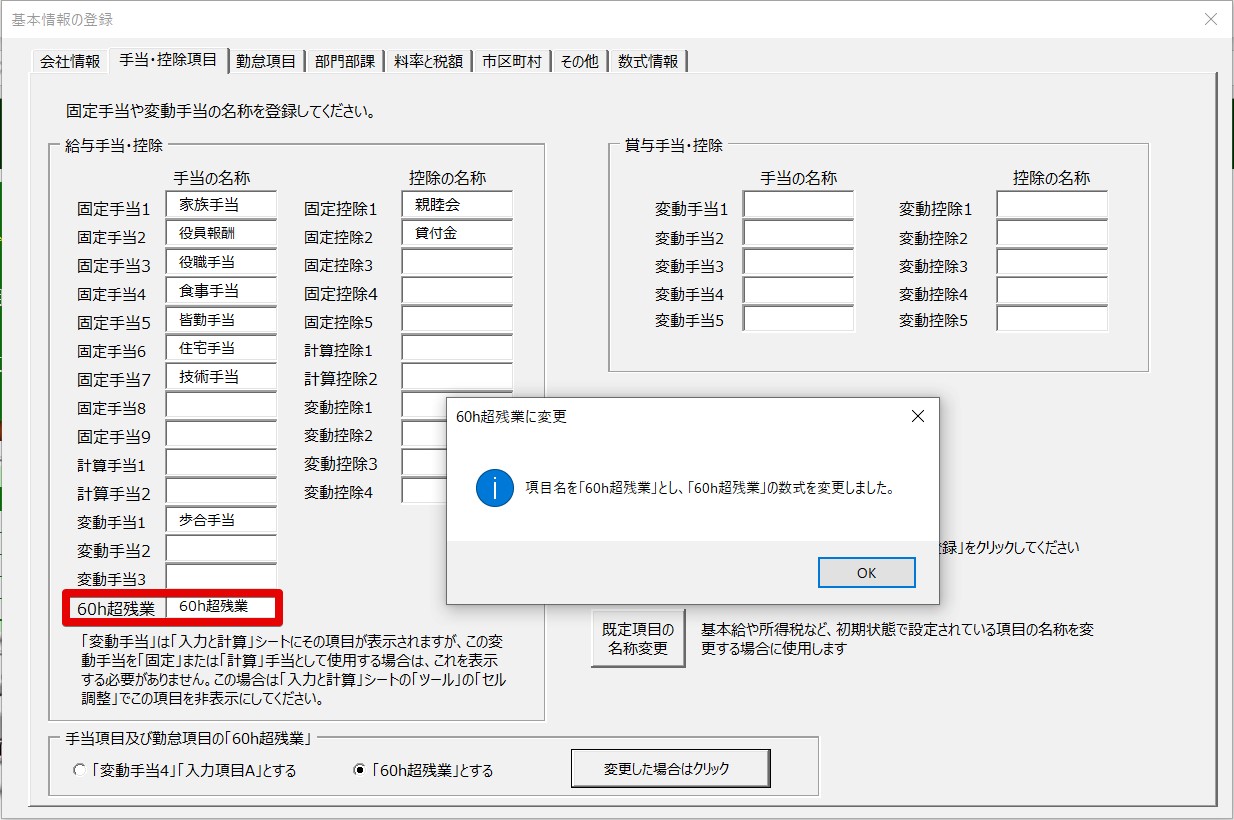Viewport: 1234px width, 820px height.
Task: Open the 勤怠項目 tab
Action: 266,61
